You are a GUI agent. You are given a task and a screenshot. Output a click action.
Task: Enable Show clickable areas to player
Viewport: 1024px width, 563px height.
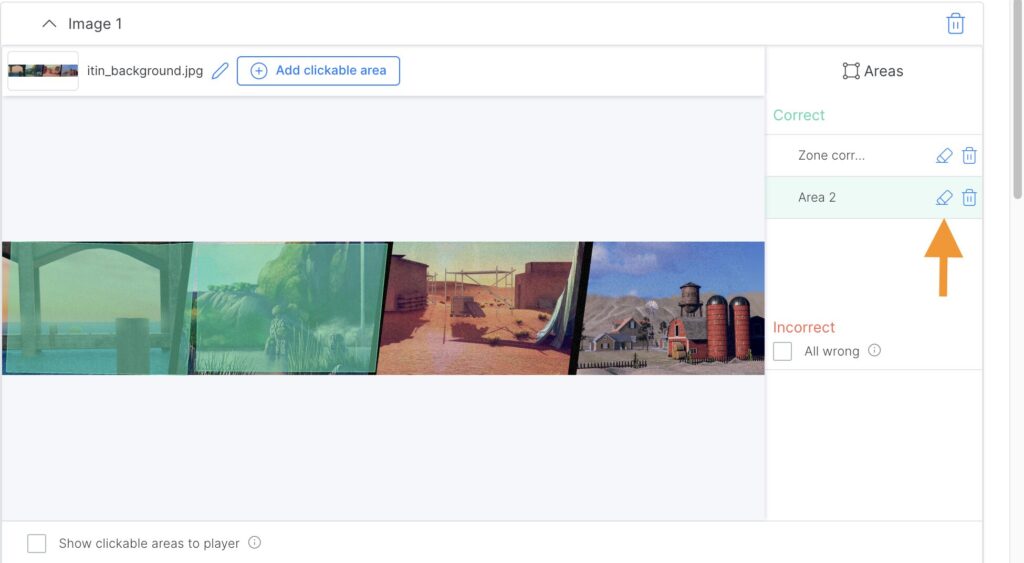tap(37, 543)
